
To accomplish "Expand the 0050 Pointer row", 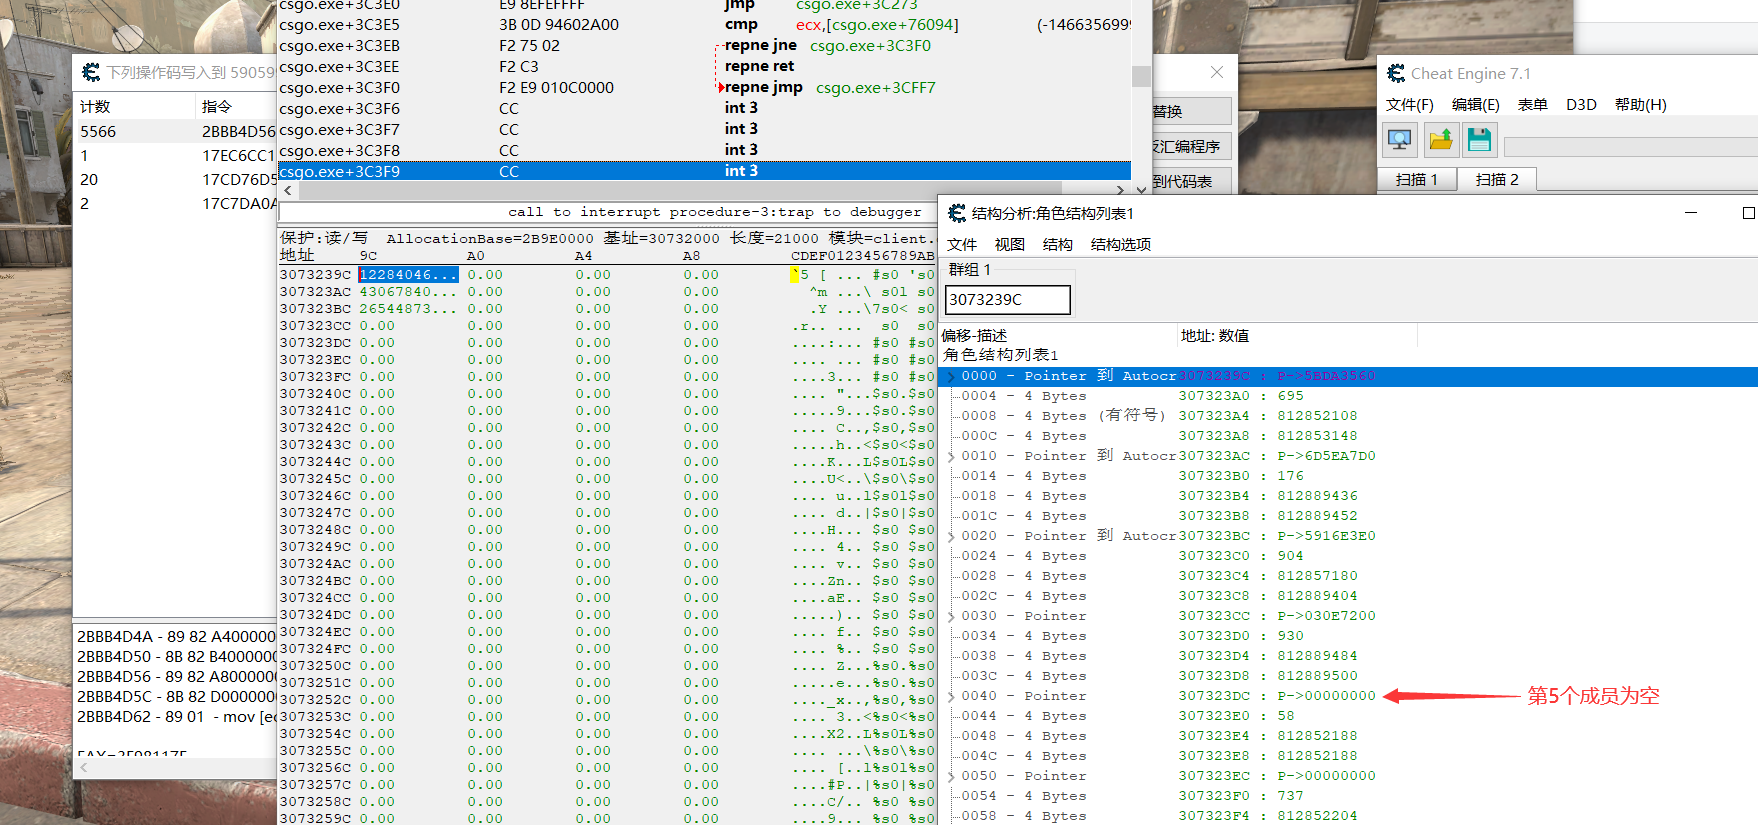I will pos(951,776).
